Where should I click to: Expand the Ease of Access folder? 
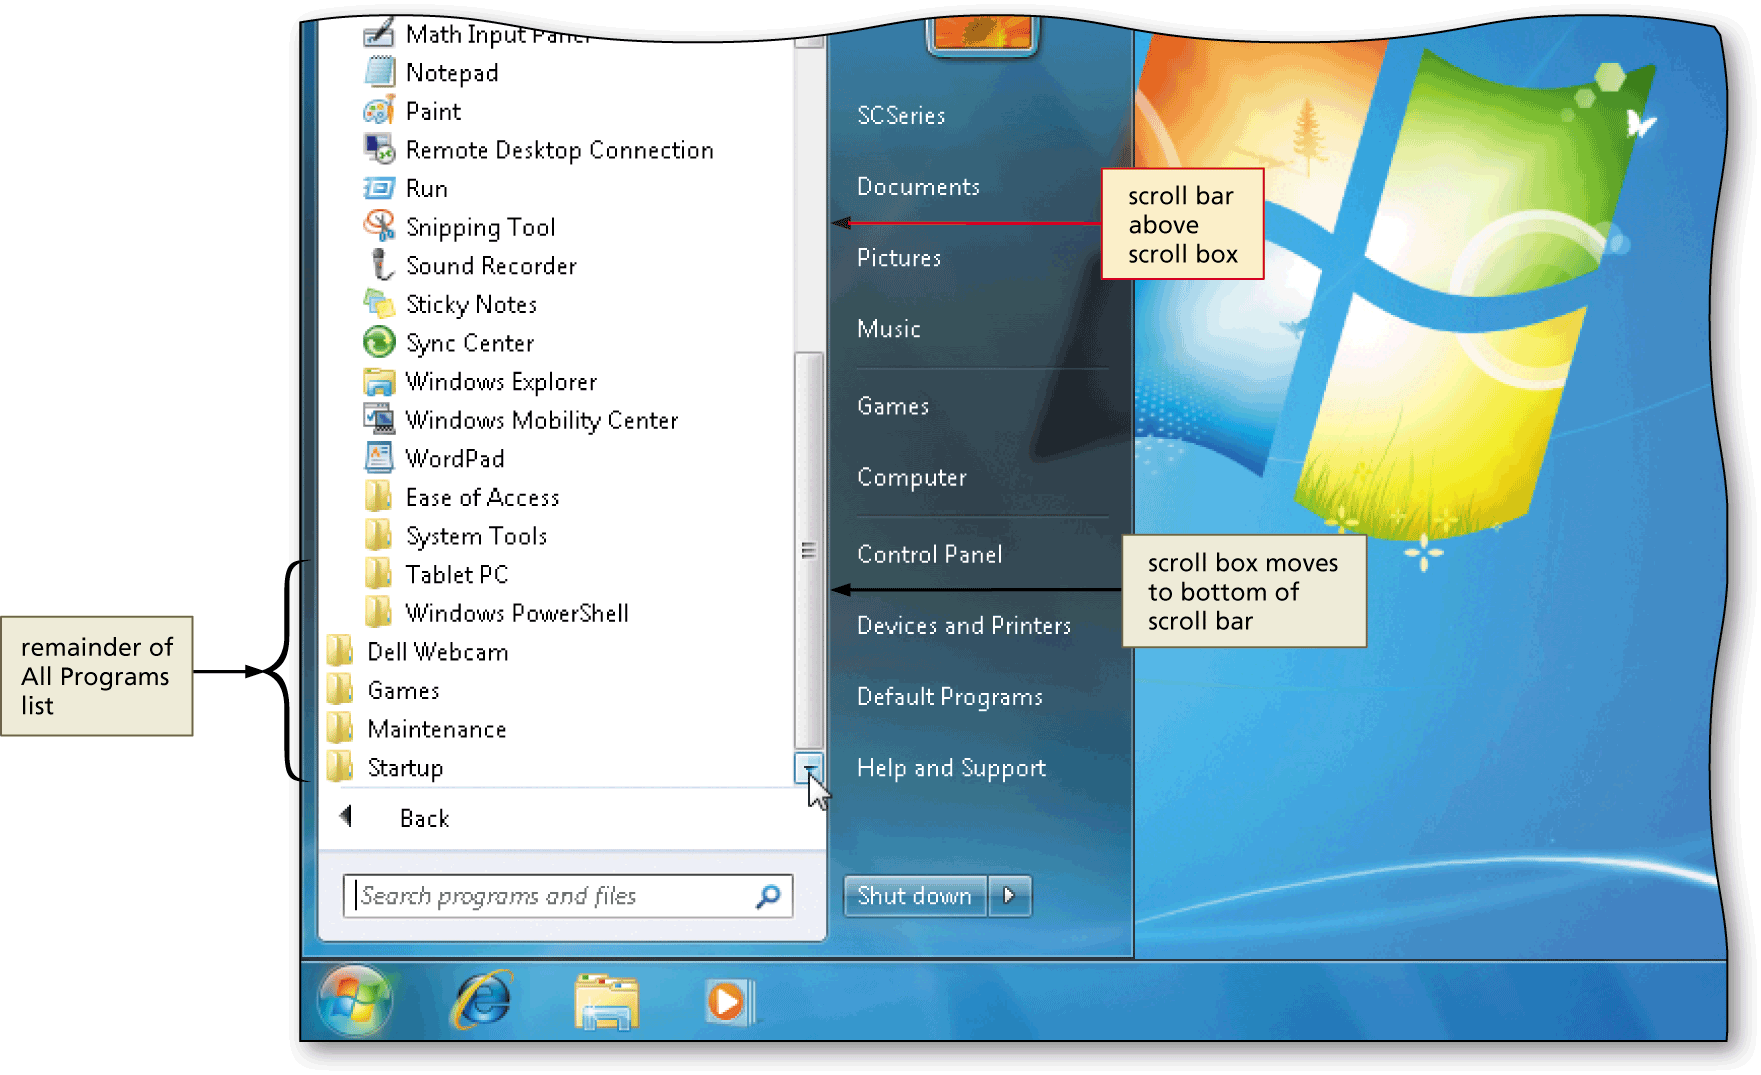coord(482,497)
